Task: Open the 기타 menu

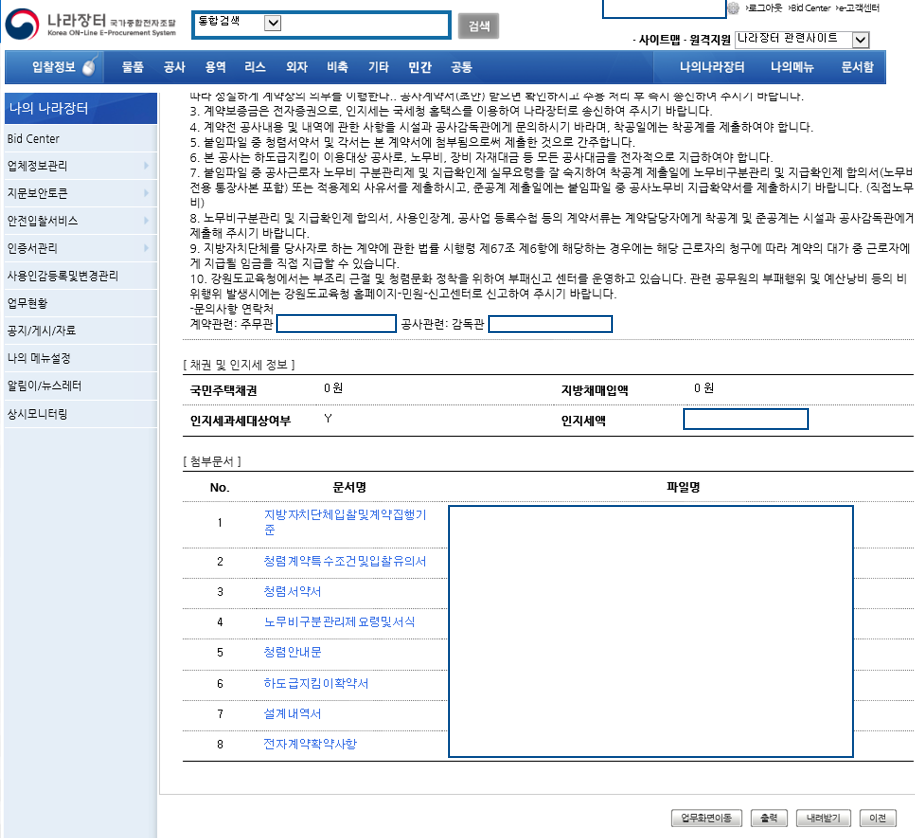Action: pos(378,67)
